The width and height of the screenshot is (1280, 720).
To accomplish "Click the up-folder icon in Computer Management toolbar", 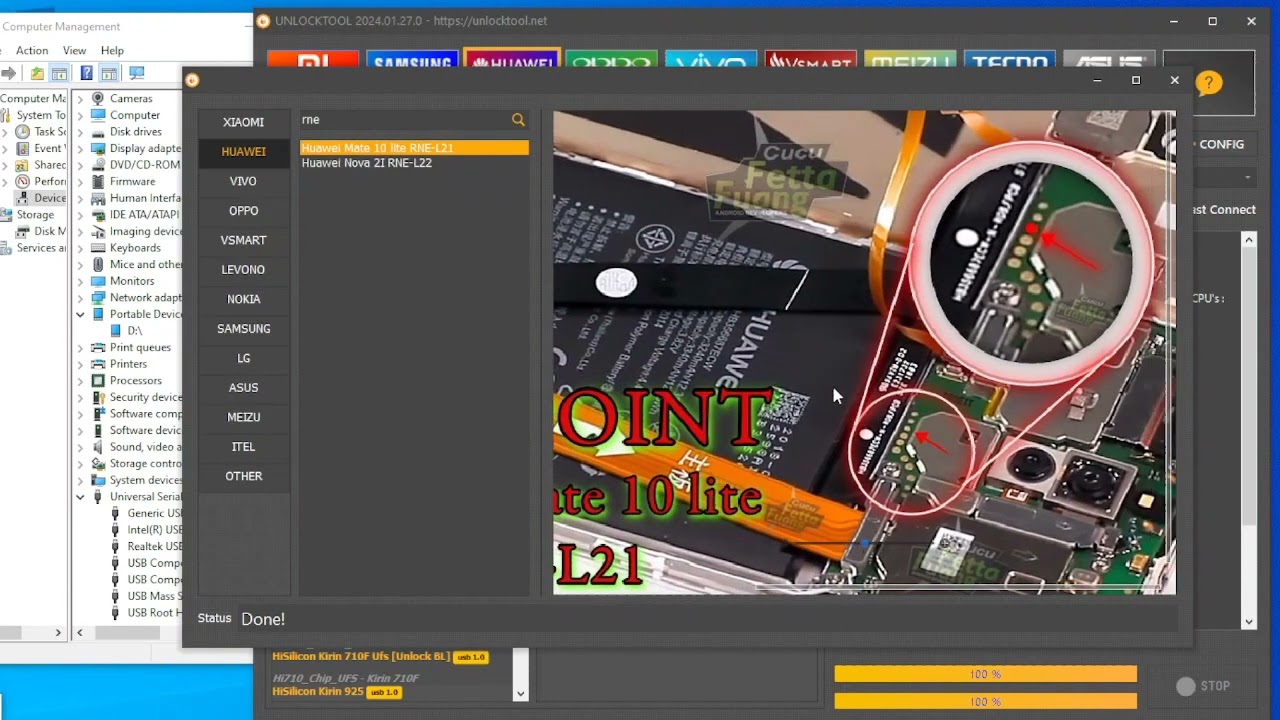I will click(x=37, y=73).
